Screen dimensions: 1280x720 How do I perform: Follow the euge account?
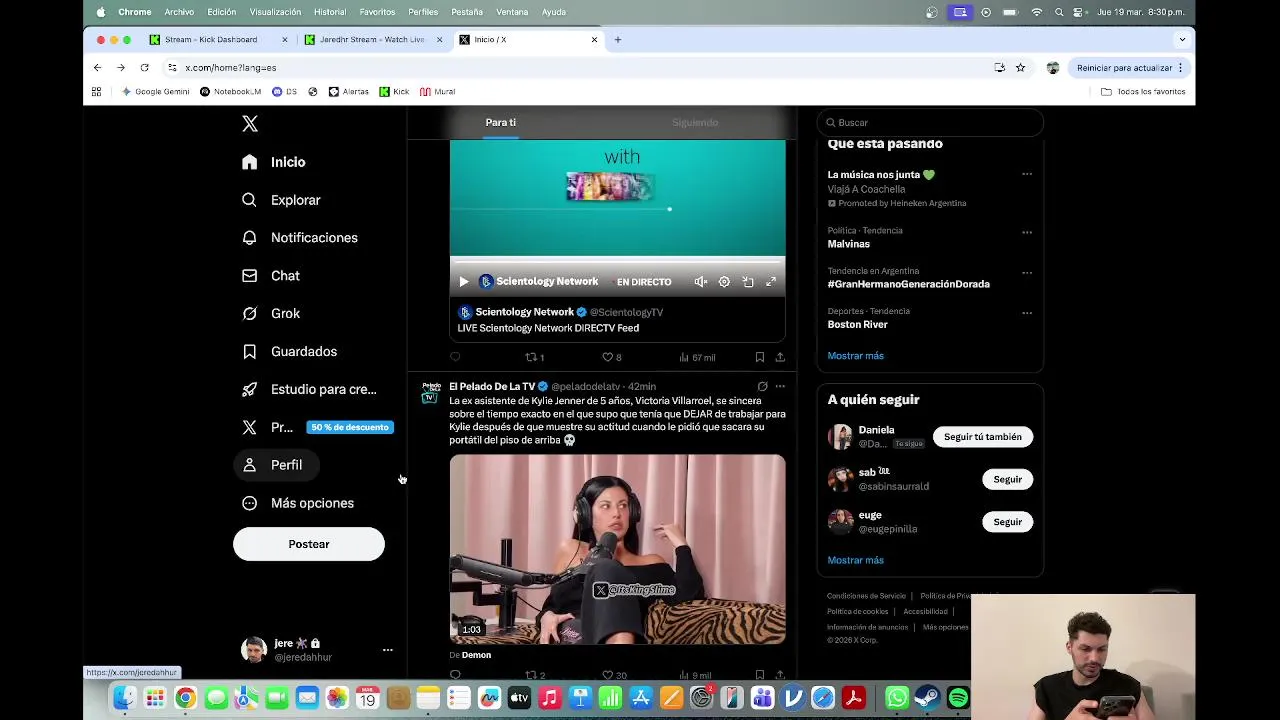(x=1007, y=522)
